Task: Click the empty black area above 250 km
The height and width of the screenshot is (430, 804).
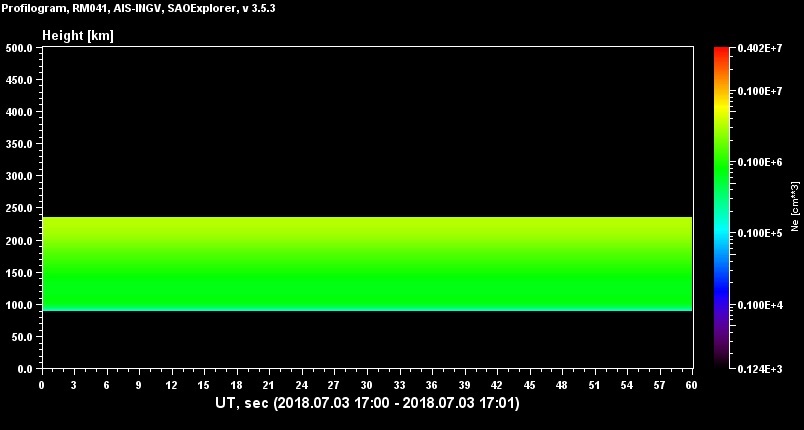Action: 367,130
